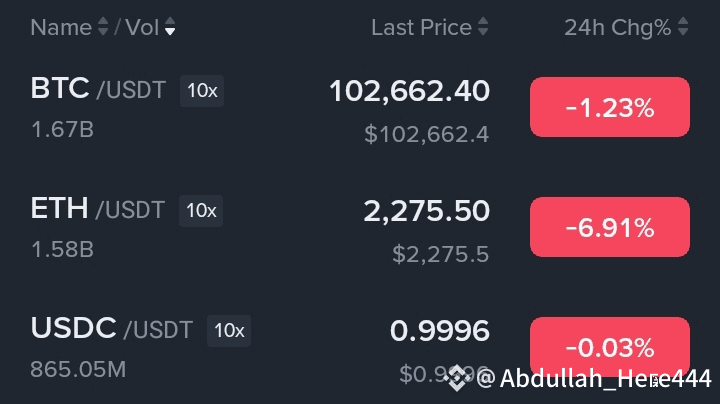
Task: Click the BTC 10x leverage badge
Action: 202,91
